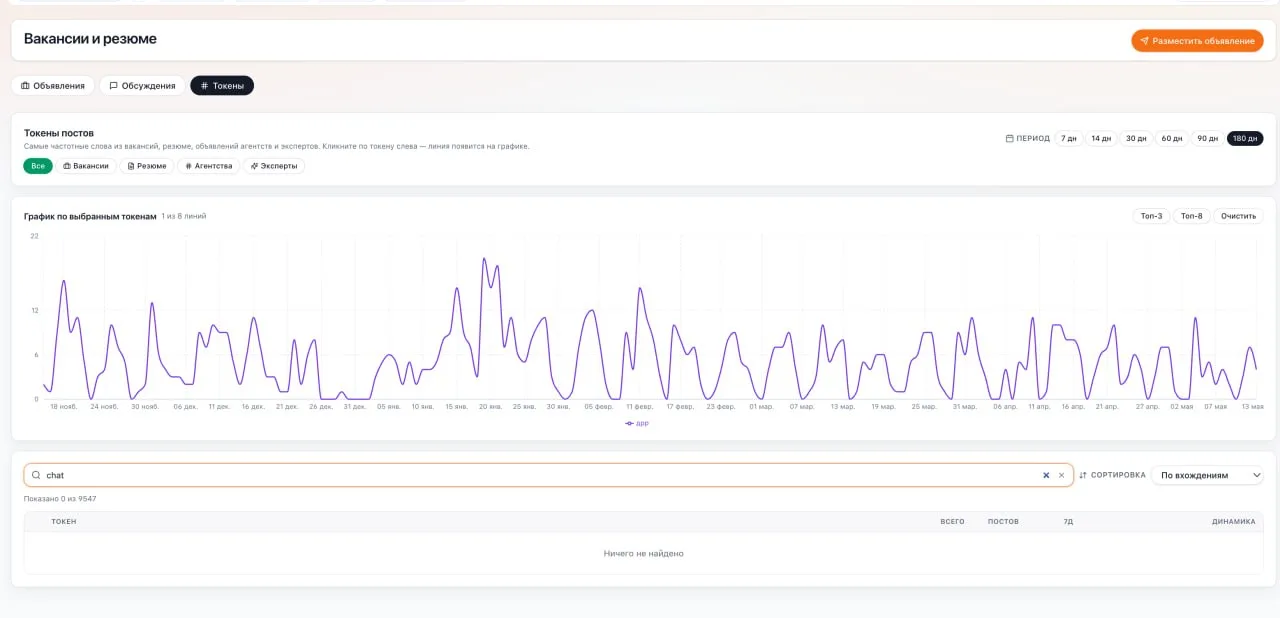Sort by the ДИНАМИКА column header

[1233, 522]
